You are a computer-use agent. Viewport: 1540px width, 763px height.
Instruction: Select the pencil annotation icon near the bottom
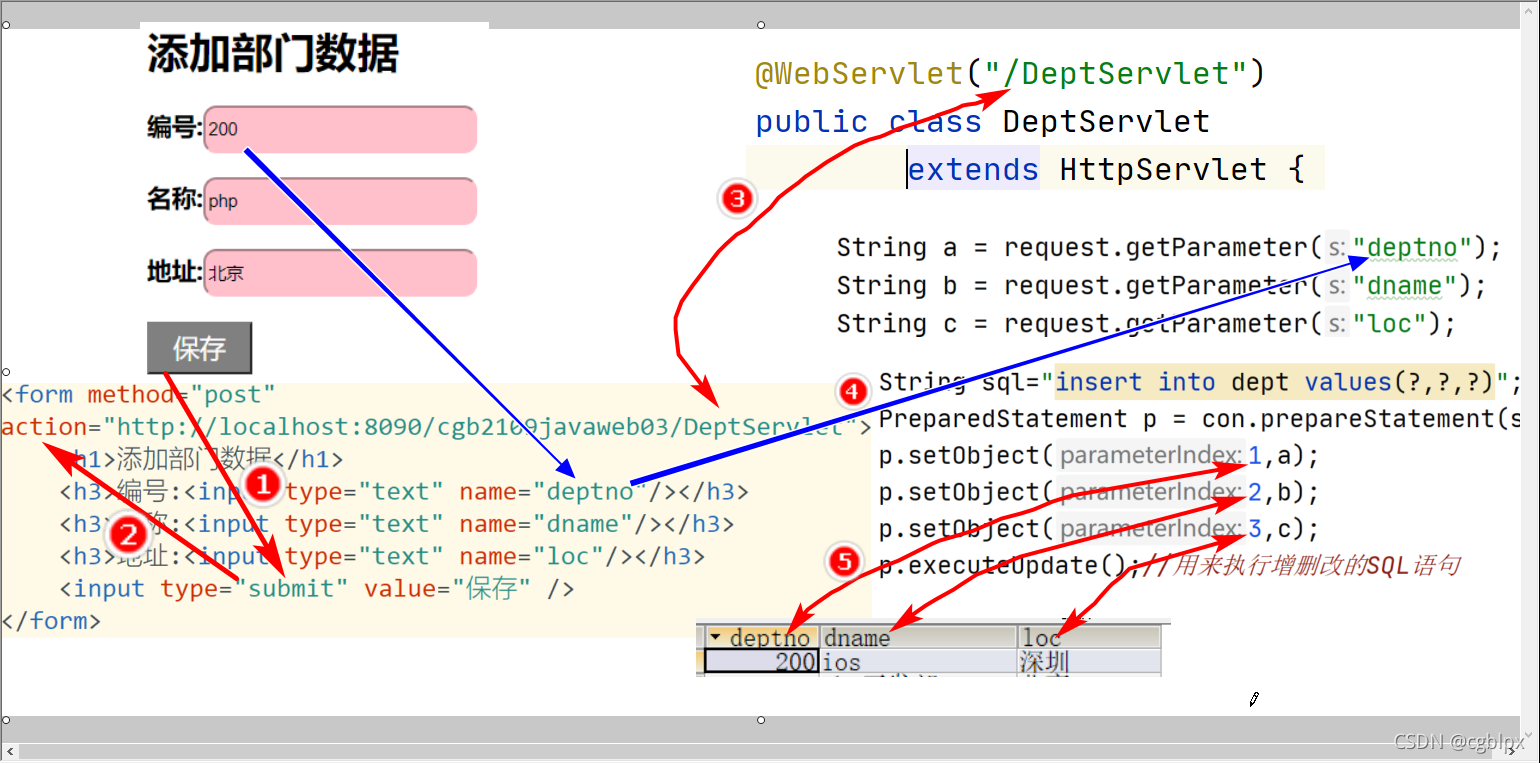[x=1253, y=700]
